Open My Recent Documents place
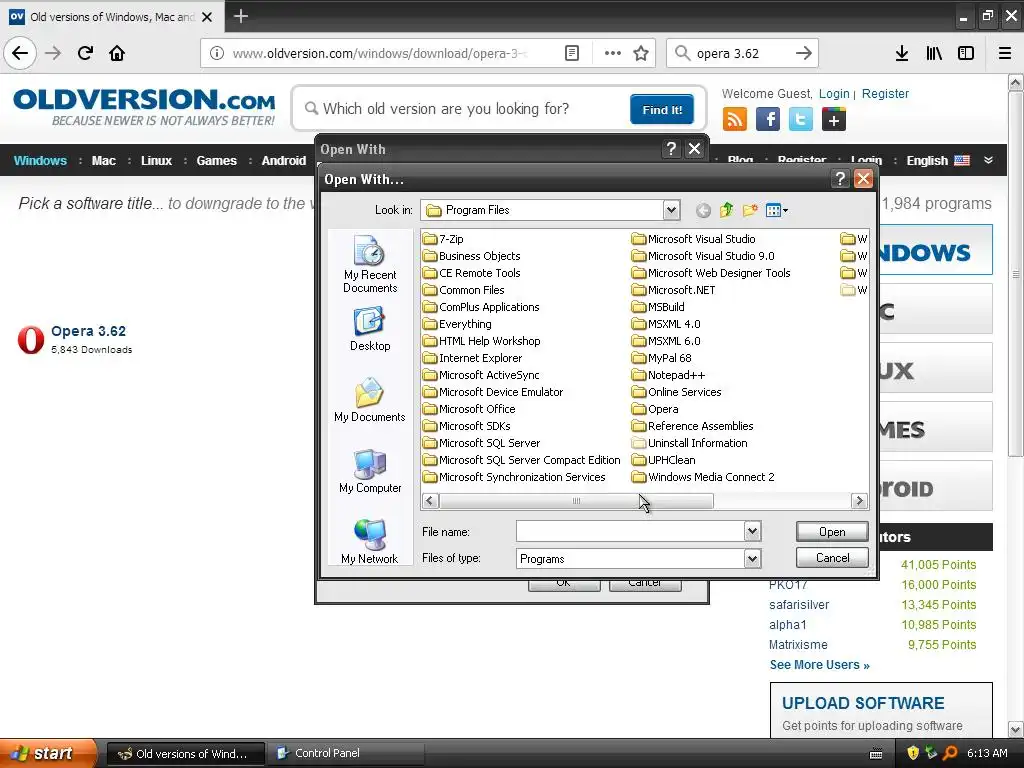 point(370,264)
